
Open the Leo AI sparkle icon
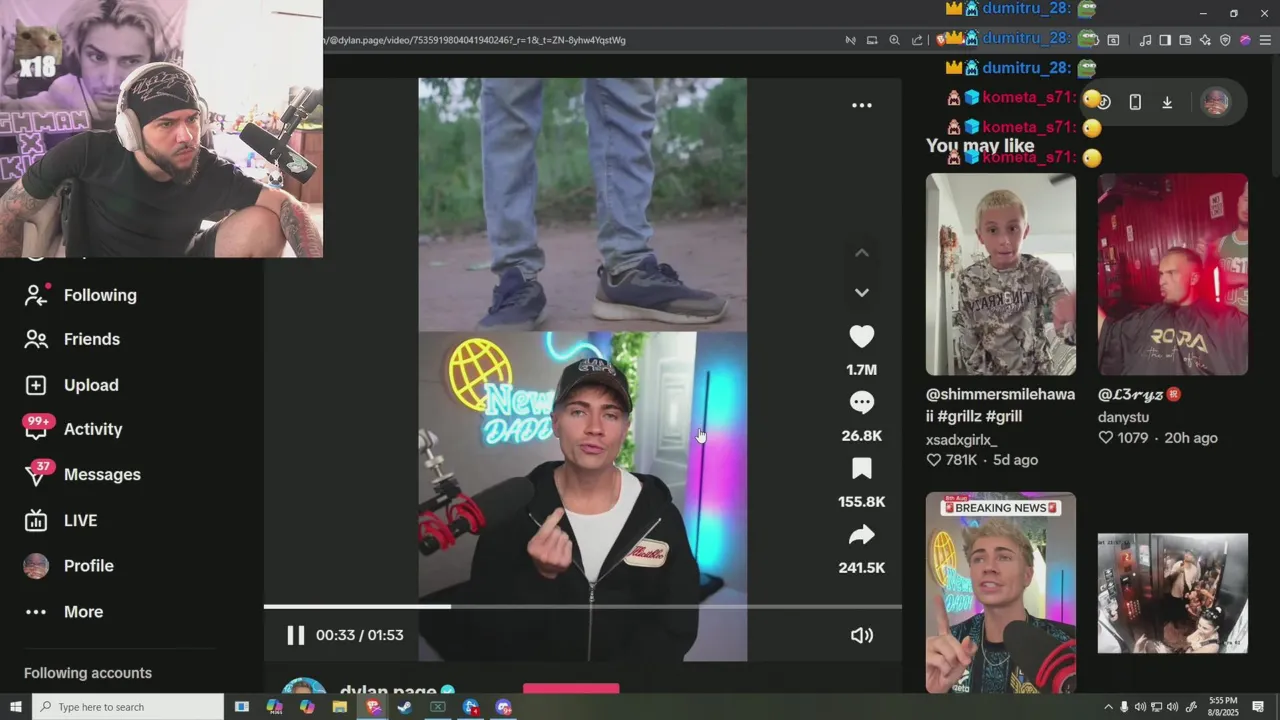coord(1205,40)
